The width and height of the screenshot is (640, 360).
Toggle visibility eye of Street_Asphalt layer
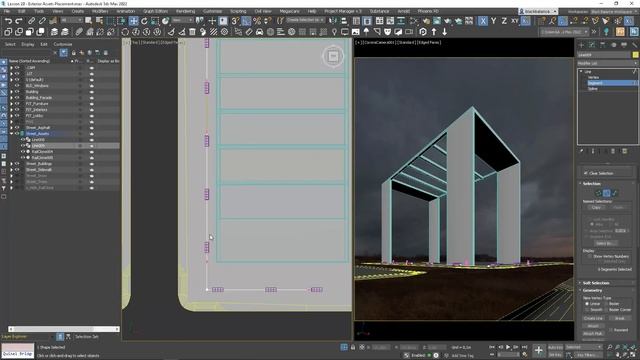click(17, 128)
